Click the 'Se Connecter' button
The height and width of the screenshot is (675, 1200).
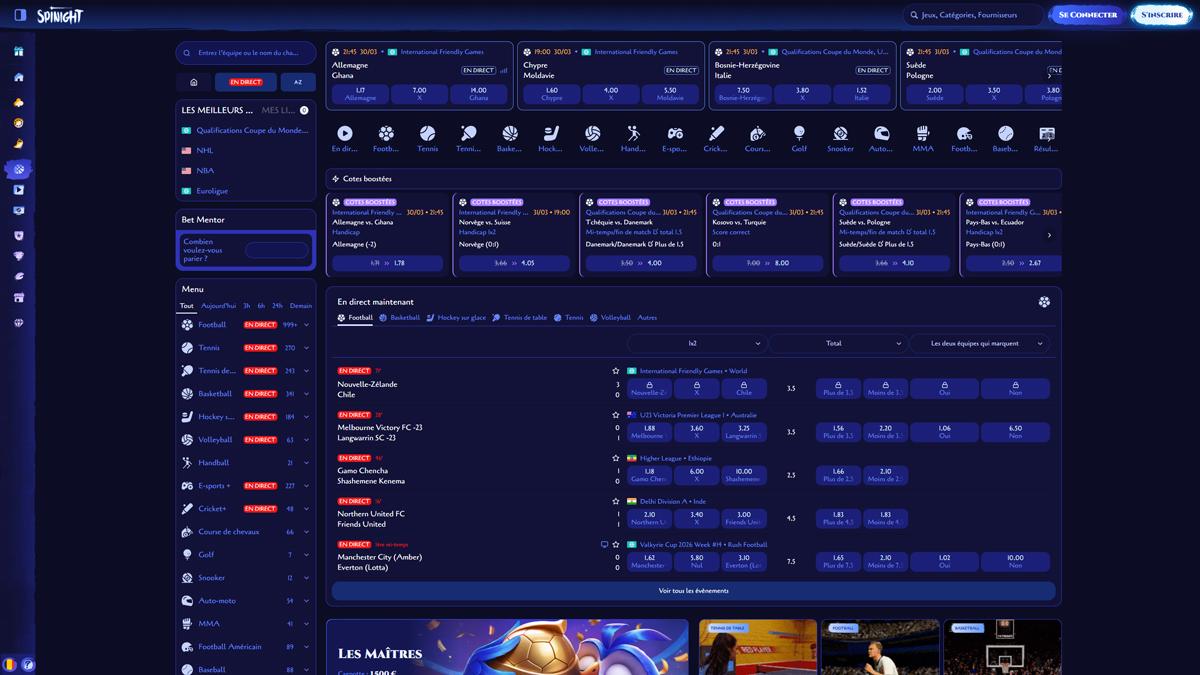1087,15
